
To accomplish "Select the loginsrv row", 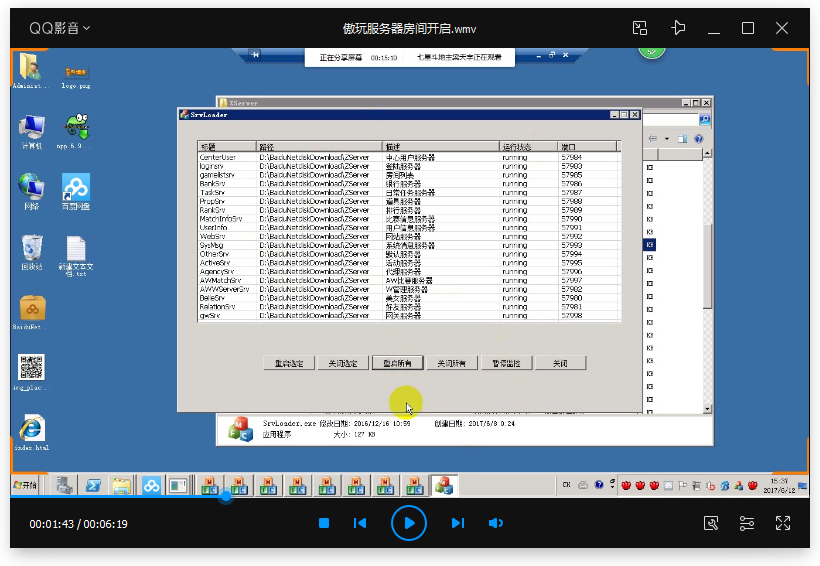I will coord(408,166).
